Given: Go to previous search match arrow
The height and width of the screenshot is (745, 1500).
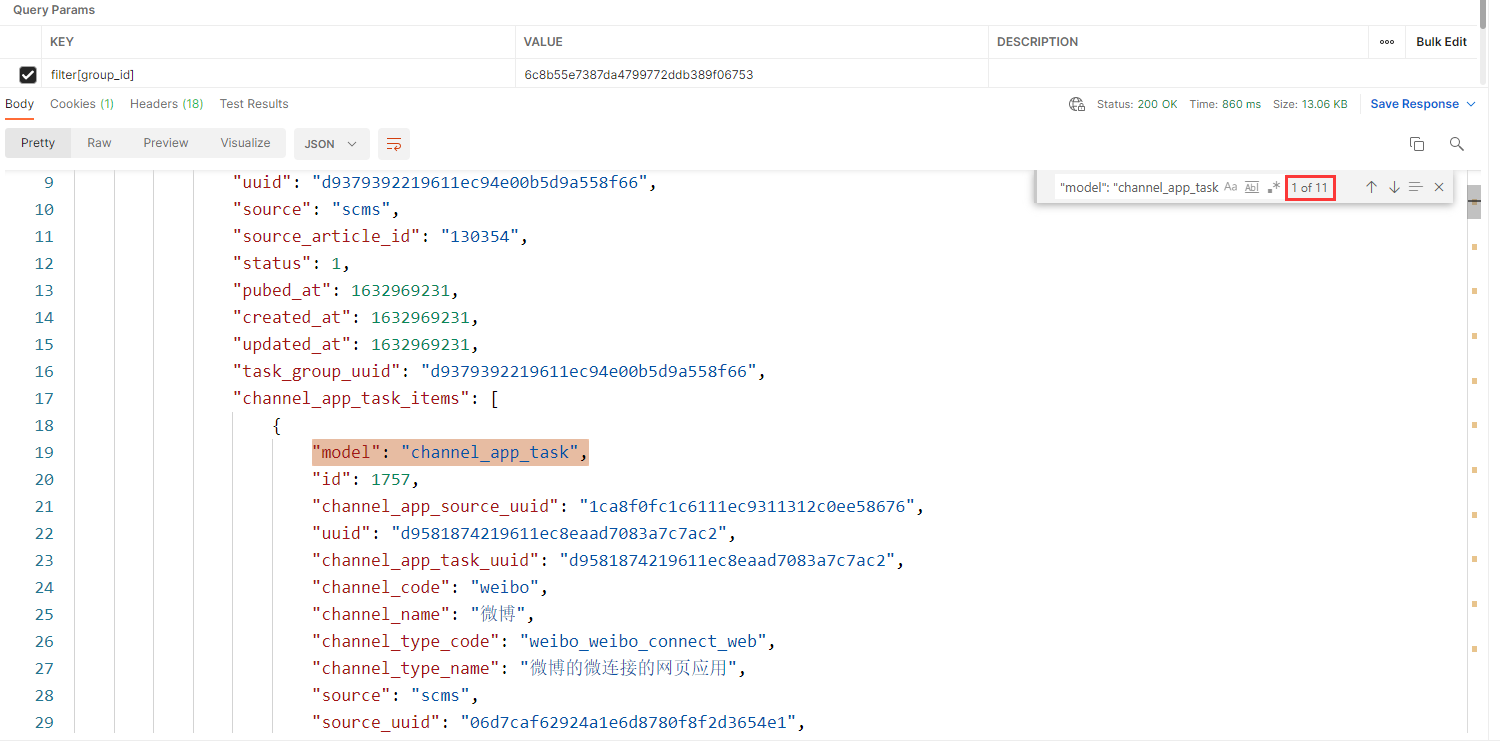Looking at the screenshot, I should click(x=1371, y=187).
